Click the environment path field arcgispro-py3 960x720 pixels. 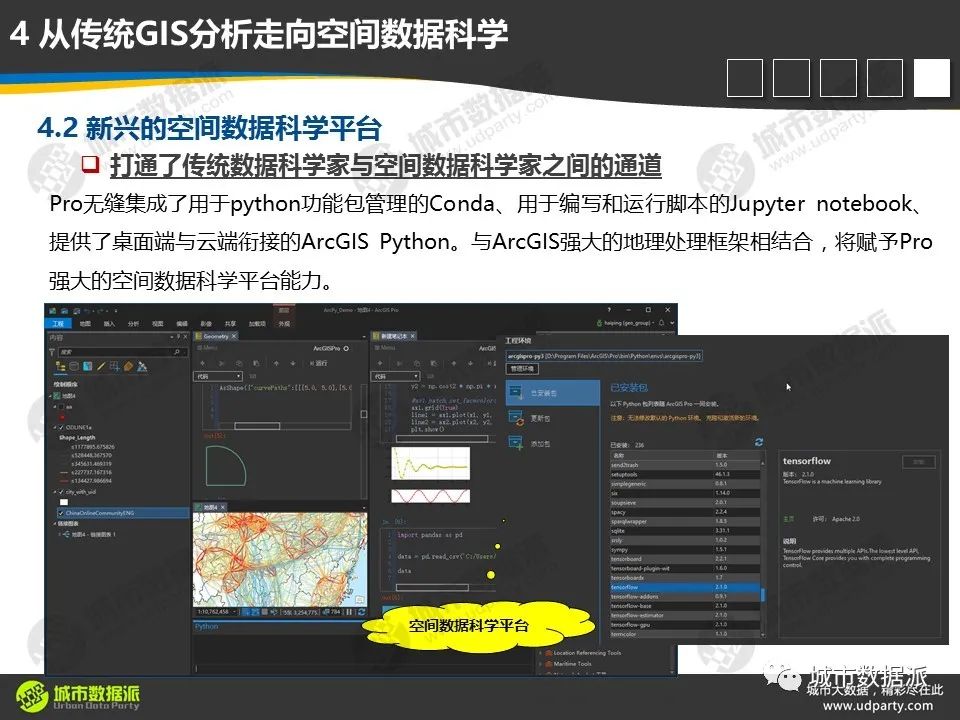click(604, 356)
